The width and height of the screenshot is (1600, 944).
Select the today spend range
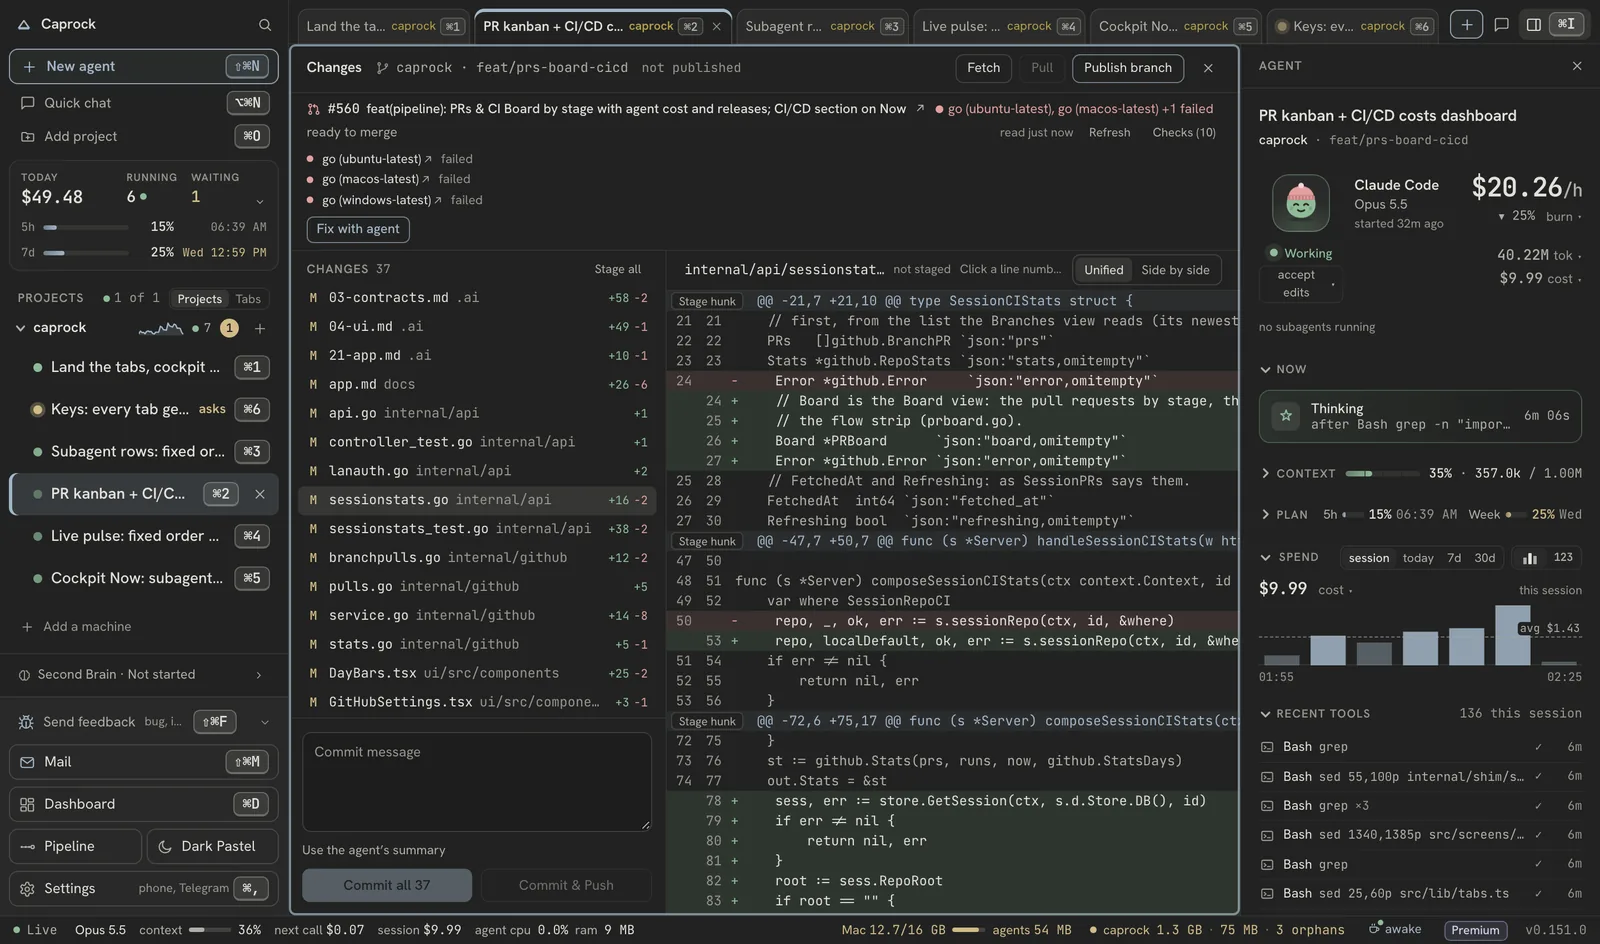(1418, 558)
